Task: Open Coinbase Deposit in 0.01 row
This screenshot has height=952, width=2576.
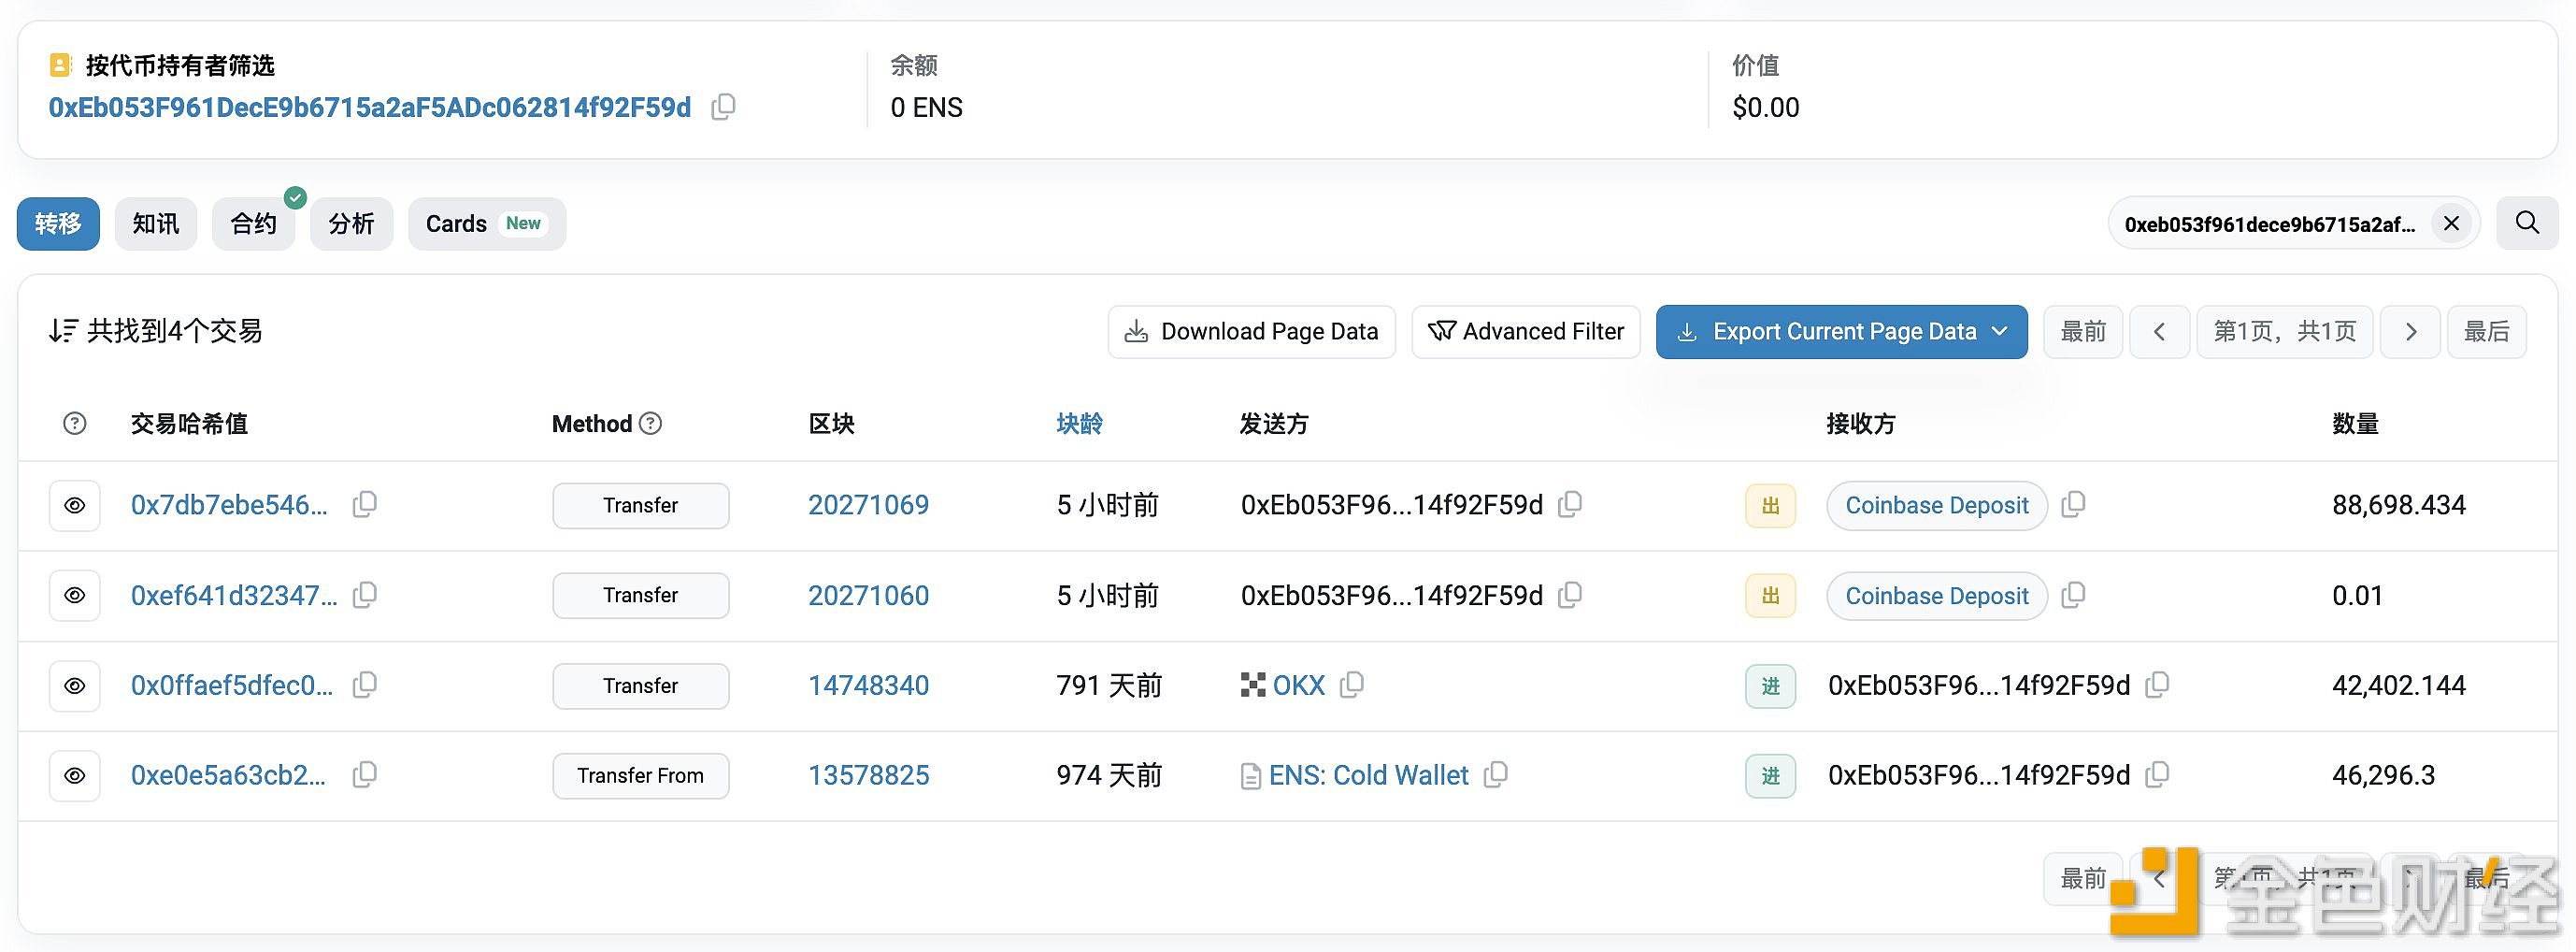Action: [1936, 595]
